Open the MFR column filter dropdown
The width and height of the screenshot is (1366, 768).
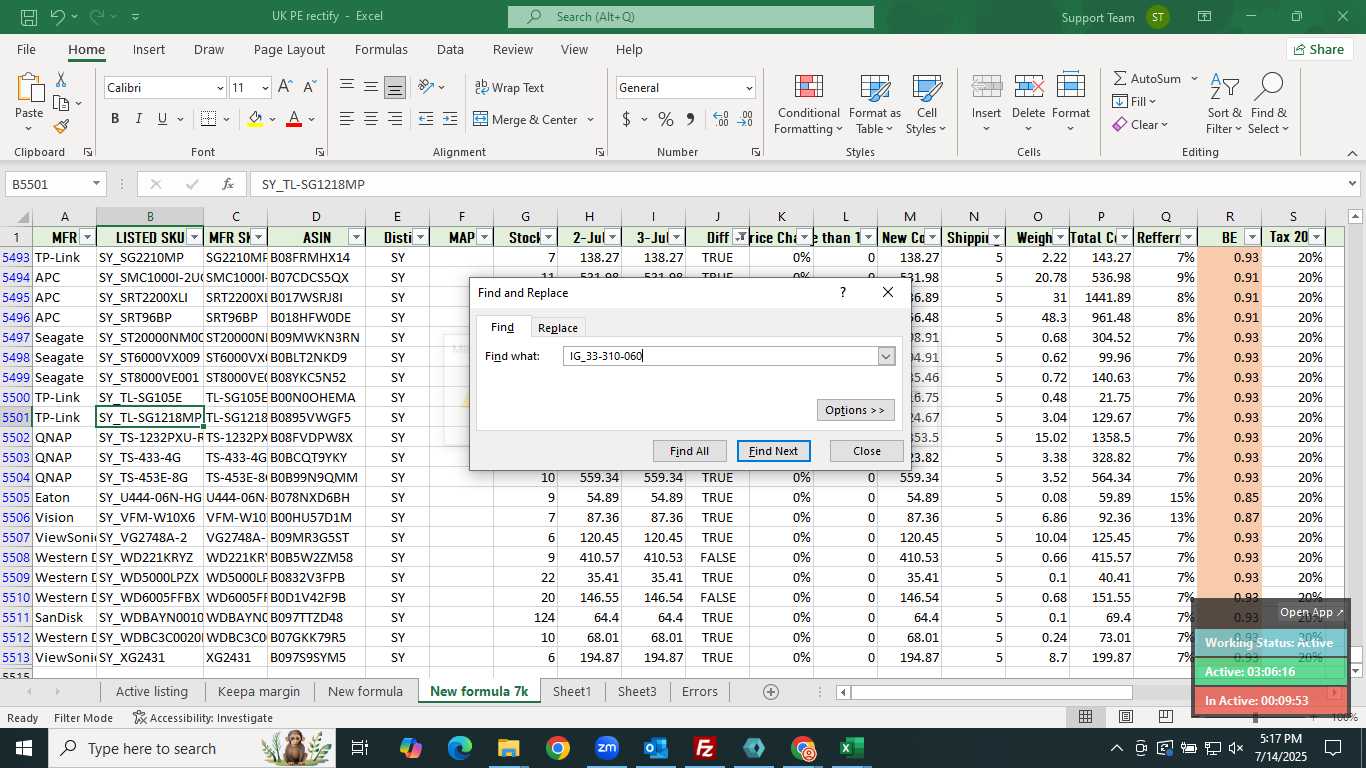87,237
